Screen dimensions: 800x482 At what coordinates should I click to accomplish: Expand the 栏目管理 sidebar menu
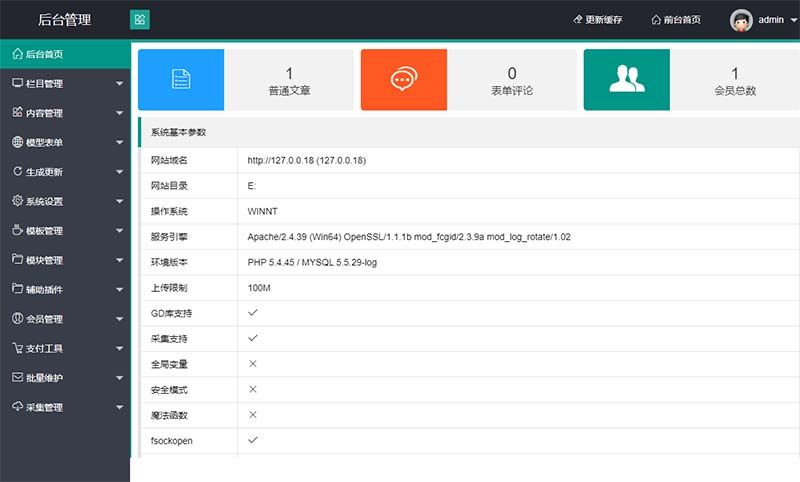click(x=65, y=84)
